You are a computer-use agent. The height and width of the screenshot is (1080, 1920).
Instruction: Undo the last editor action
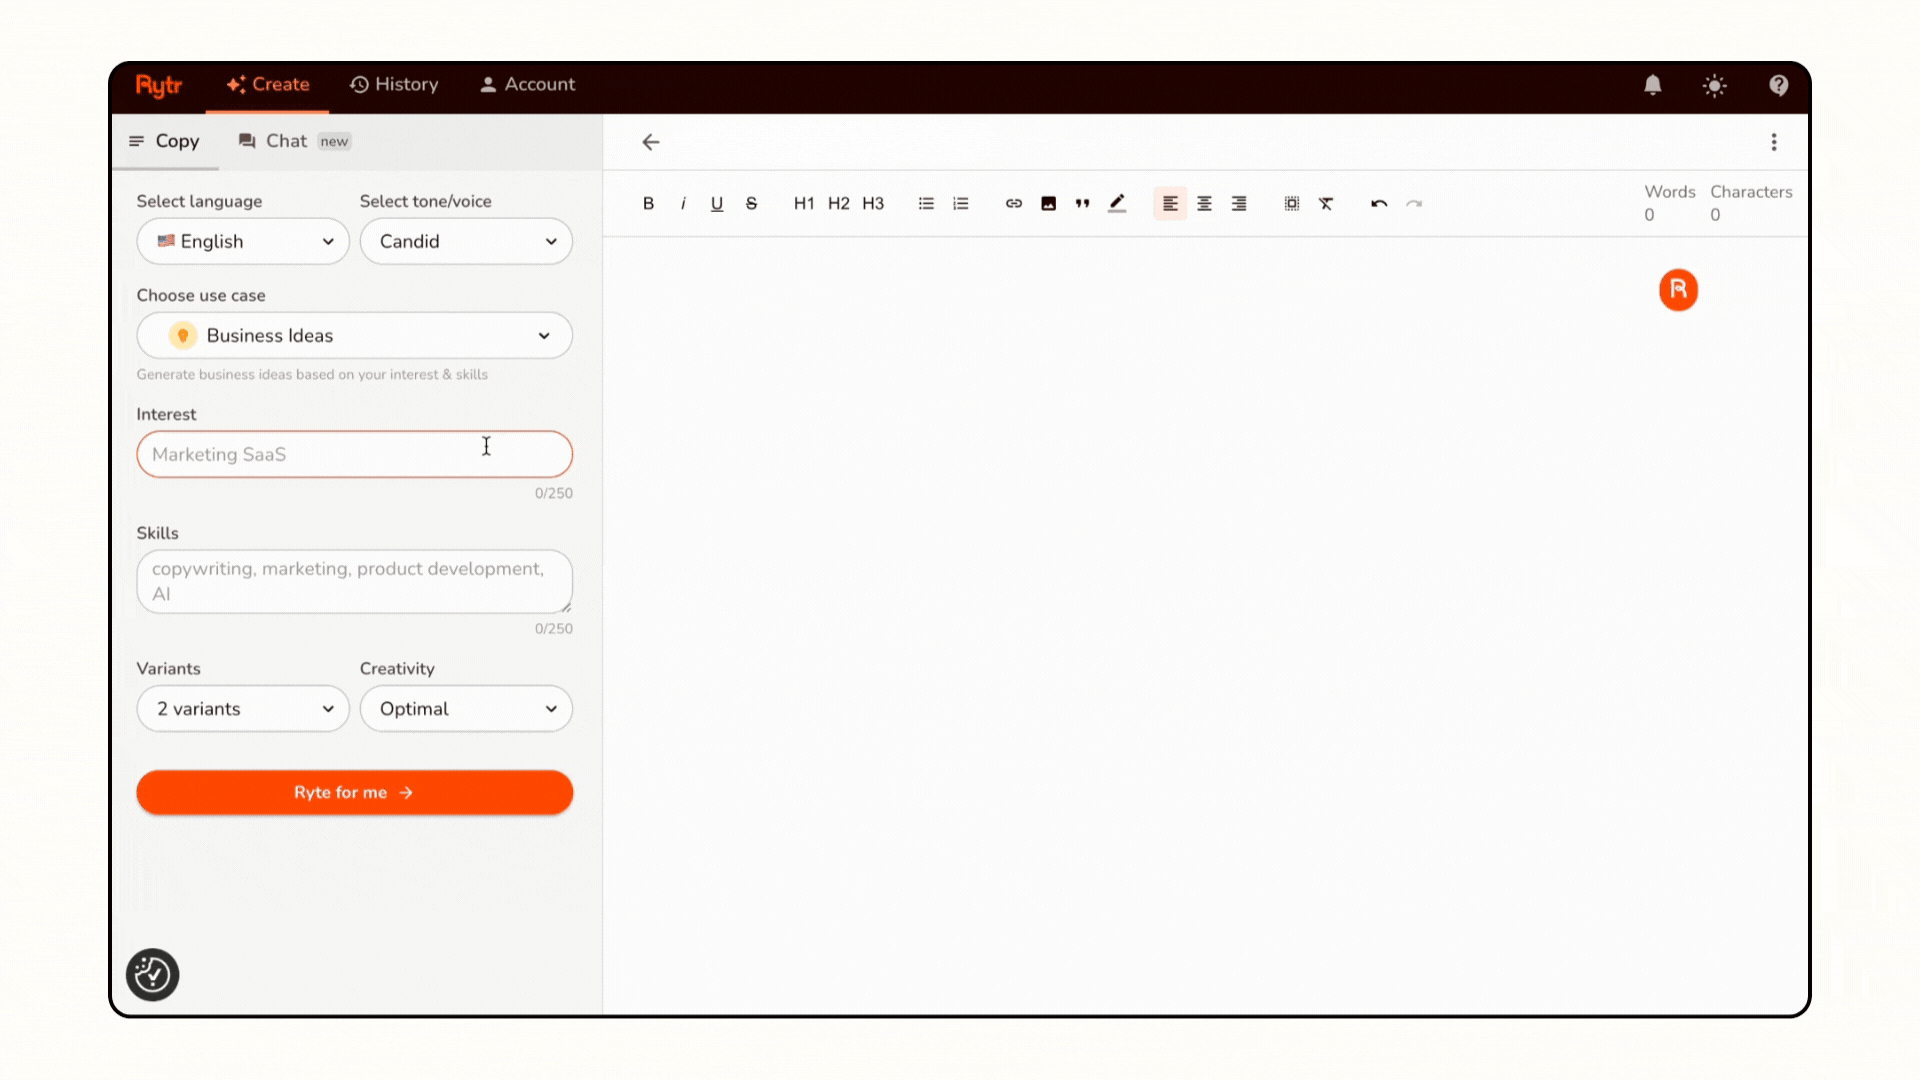[1379, 203]
